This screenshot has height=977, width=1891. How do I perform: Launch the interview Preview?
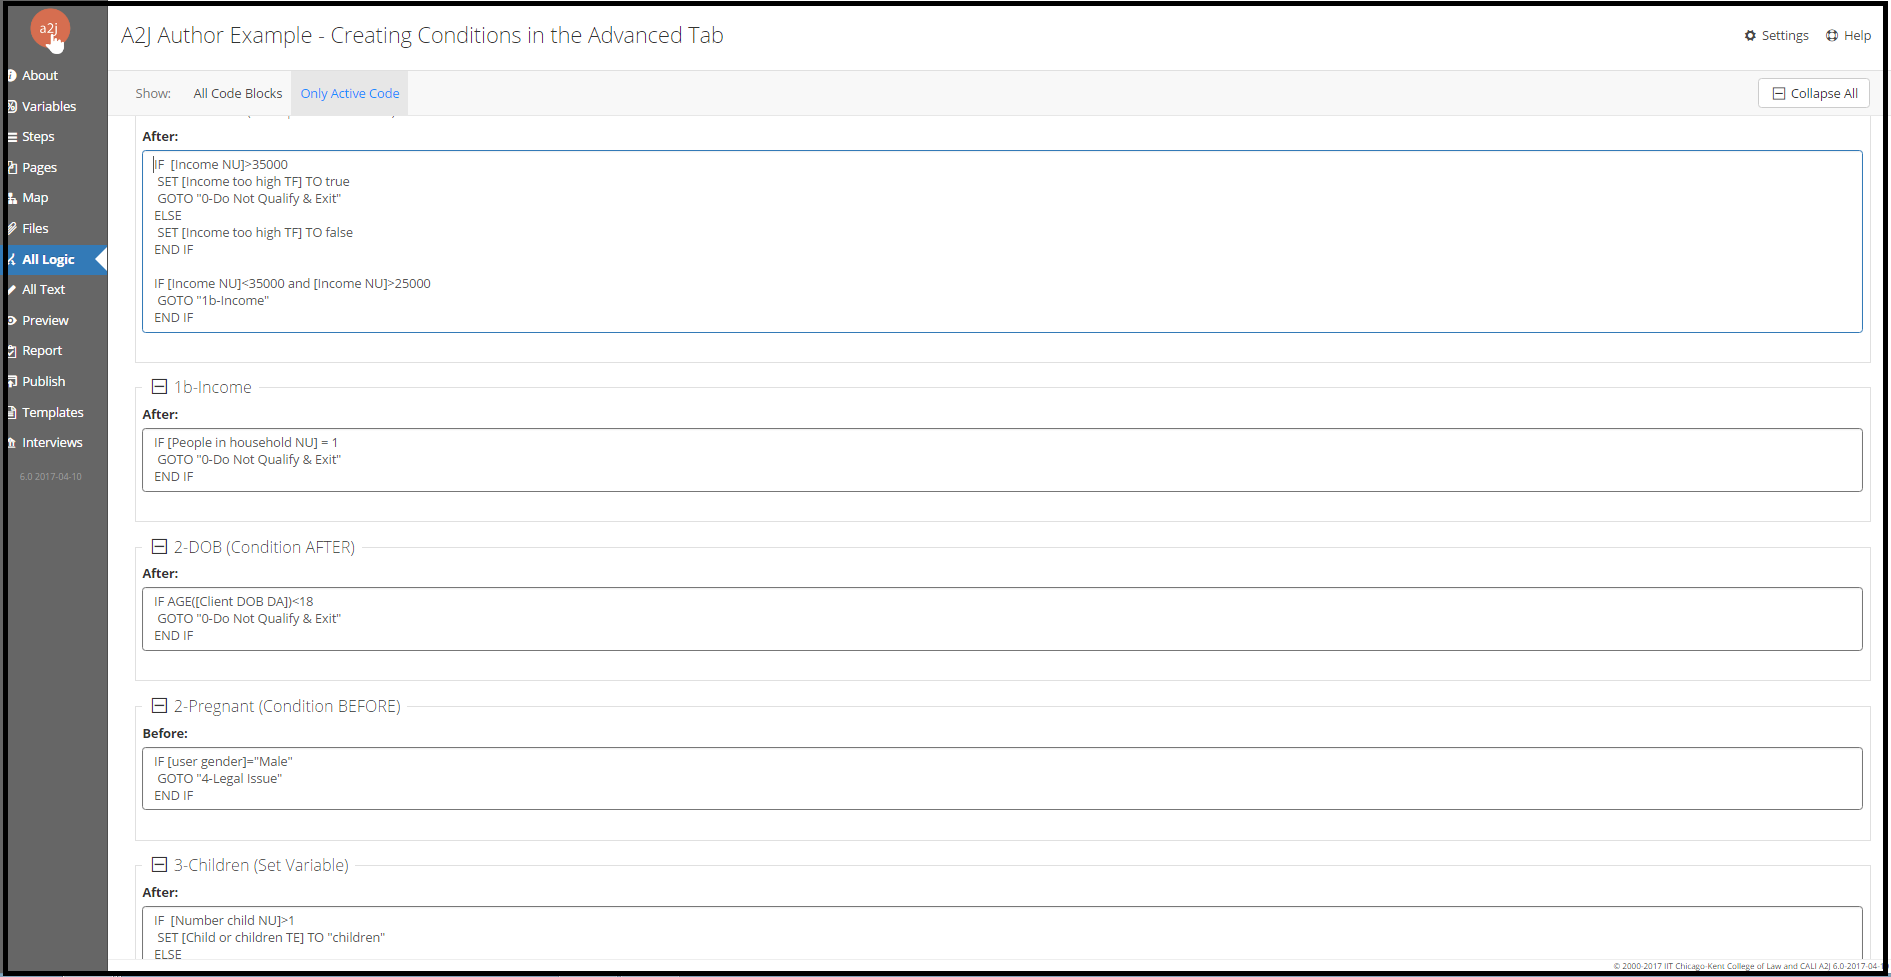[45, 320]
